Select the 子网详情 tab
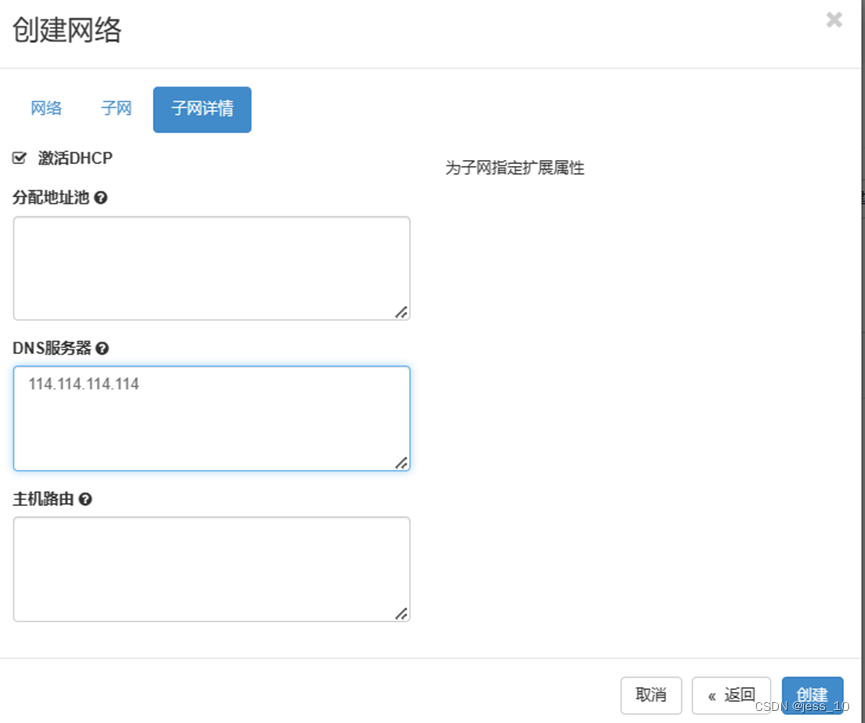 tap(202, 109)
